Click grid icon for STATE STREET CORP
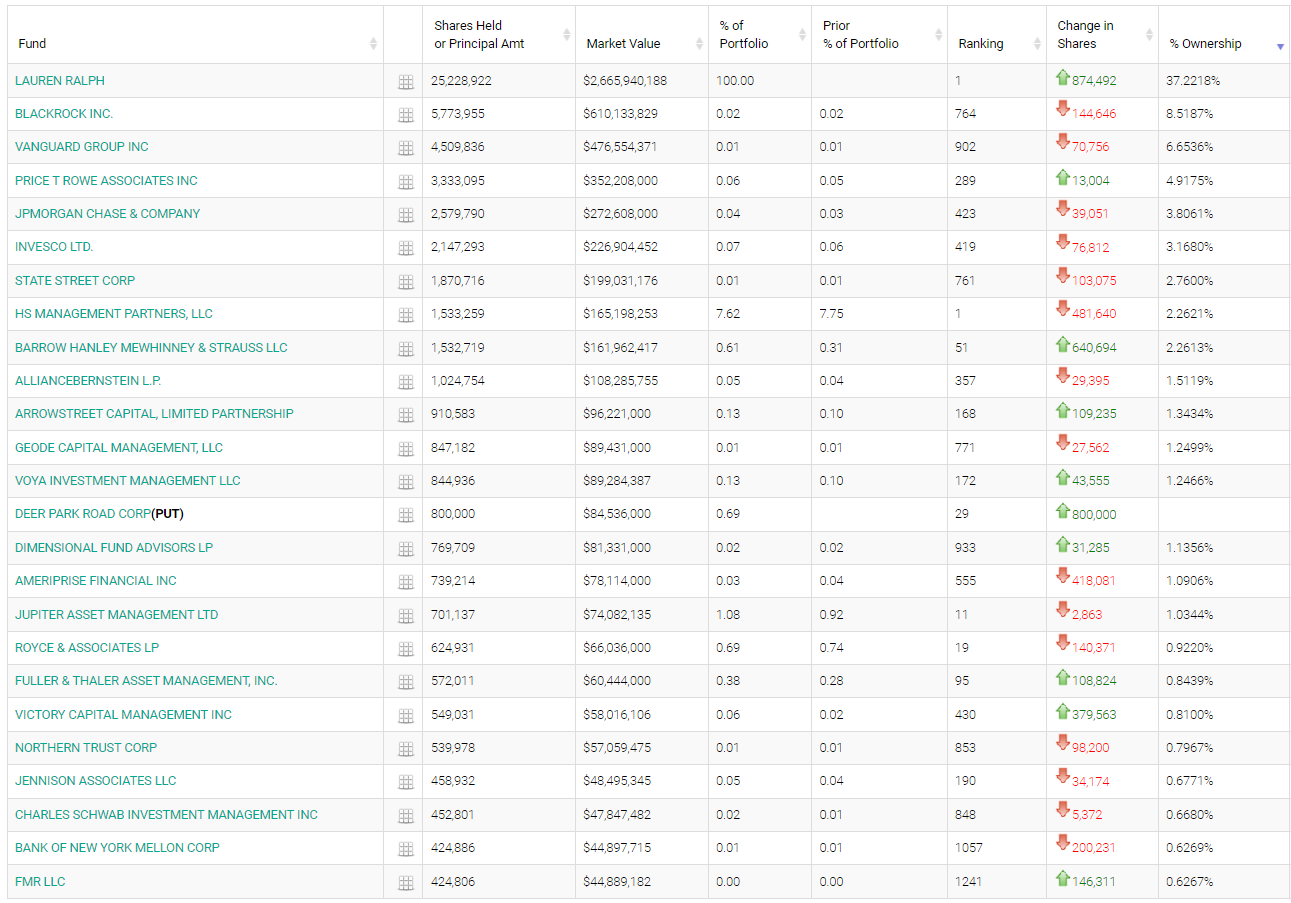Image resolution: width=1291 pixels, height=903 pixels. (405, 282)
